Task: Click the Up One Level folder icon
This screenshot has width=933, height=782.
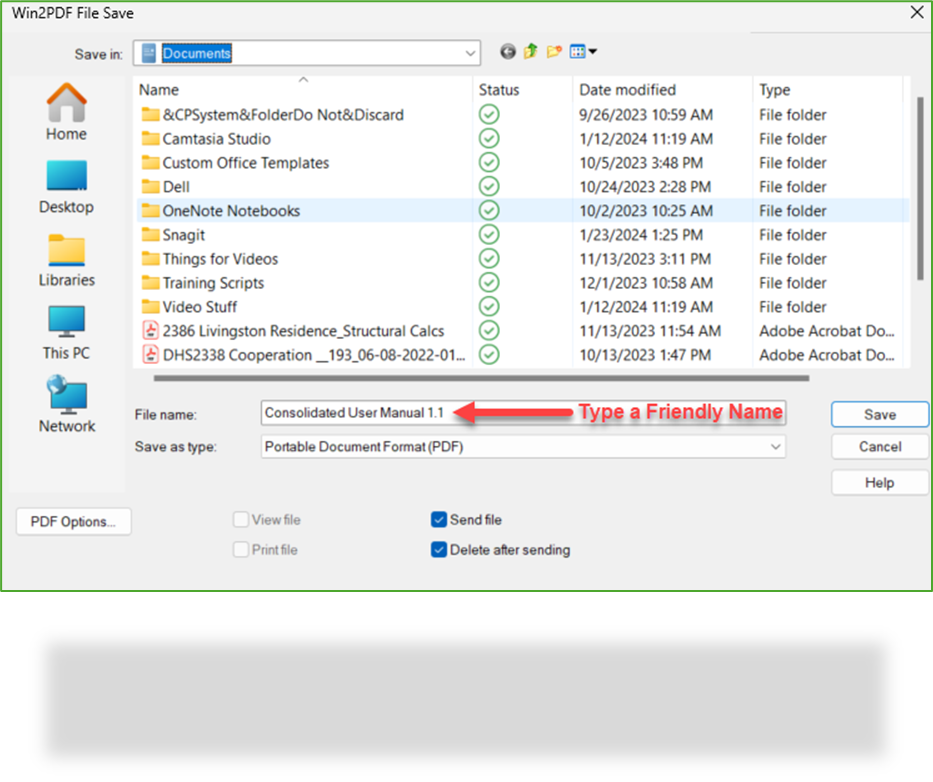Action: click(530, 51)
